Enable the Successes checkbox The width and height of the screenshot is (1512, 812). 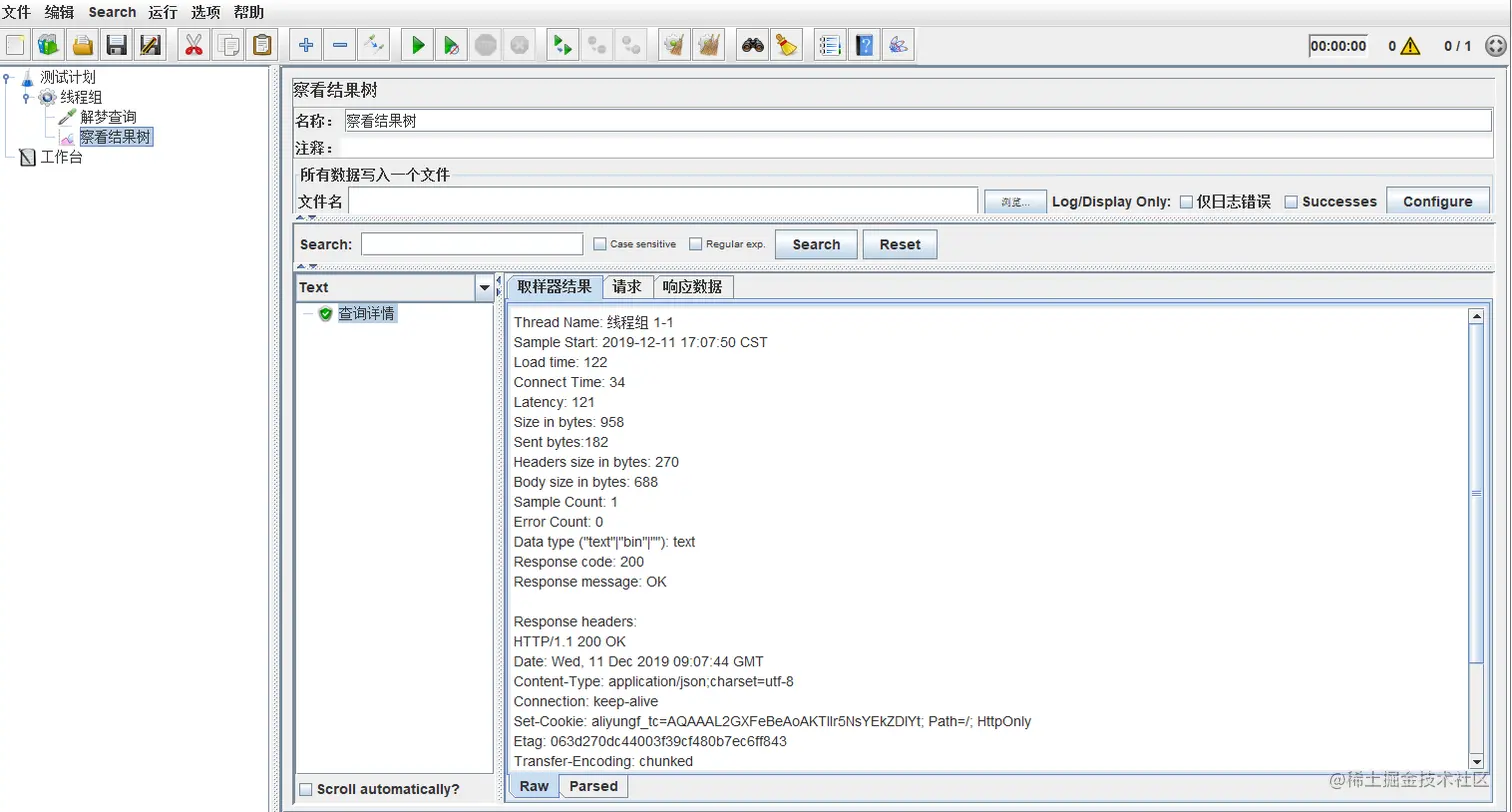coord(1291,202)
